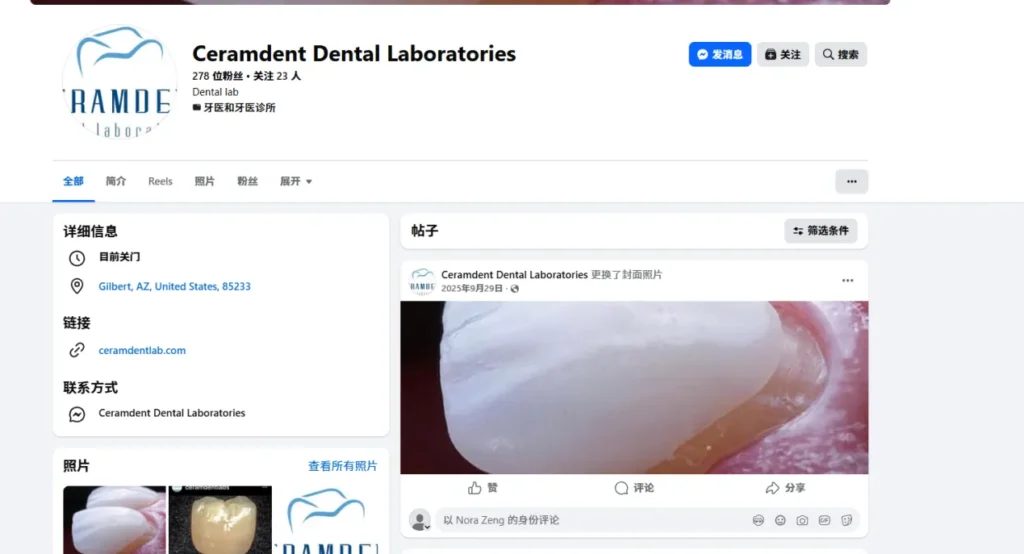Attach a photo via camera icon

(x=802, y=521)
